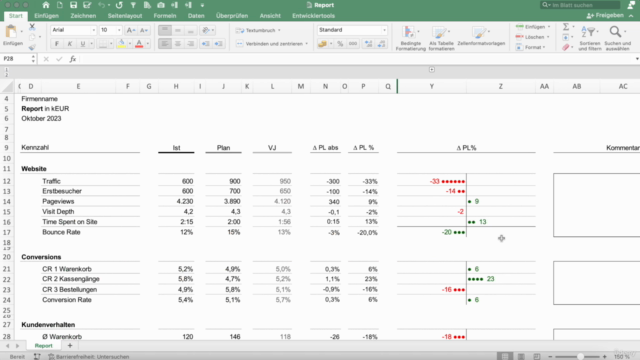This screenshot has width=640, height=360.
Task: Click the Undo arrow icon
Action: [x=101, y=5]
